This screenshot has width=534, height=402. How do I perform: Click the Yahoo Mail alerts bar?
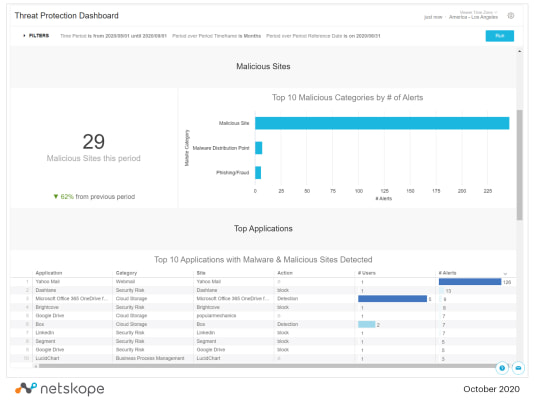tap(470, 282)
